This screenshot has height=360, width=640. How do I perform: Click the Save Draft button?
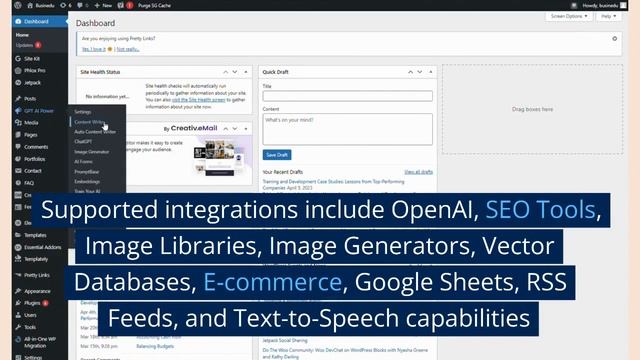pos(277,155)
